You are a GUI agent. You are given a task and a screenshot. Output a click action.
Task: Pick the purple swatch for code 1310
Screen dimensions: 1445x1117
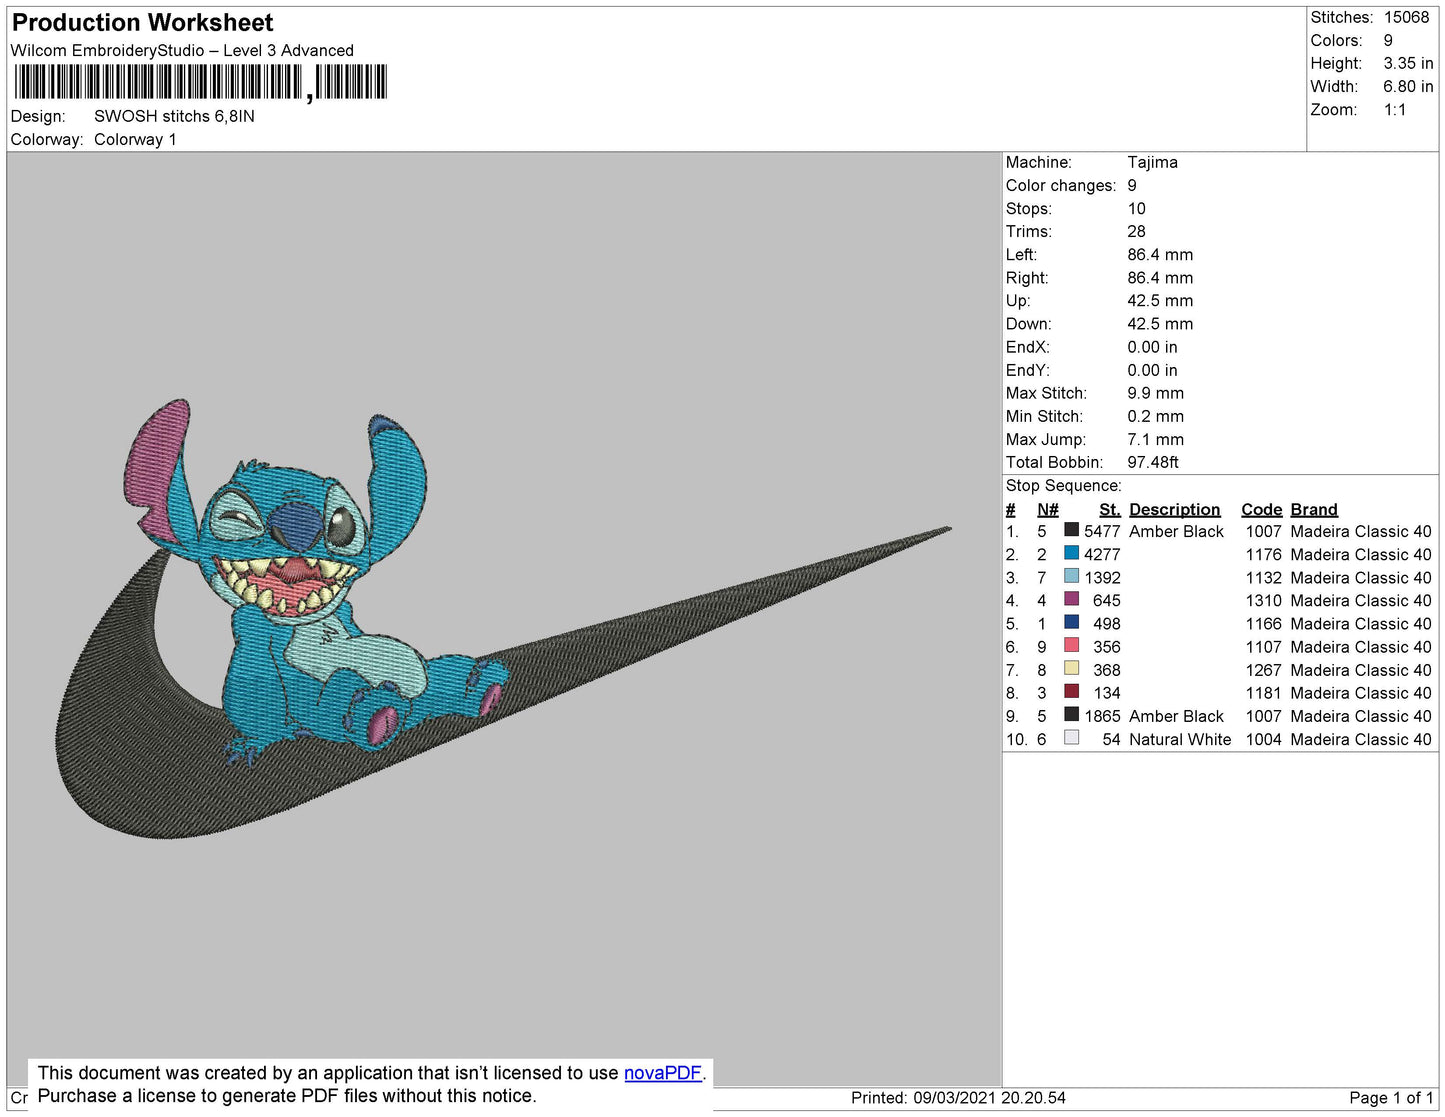[1071, 599]
